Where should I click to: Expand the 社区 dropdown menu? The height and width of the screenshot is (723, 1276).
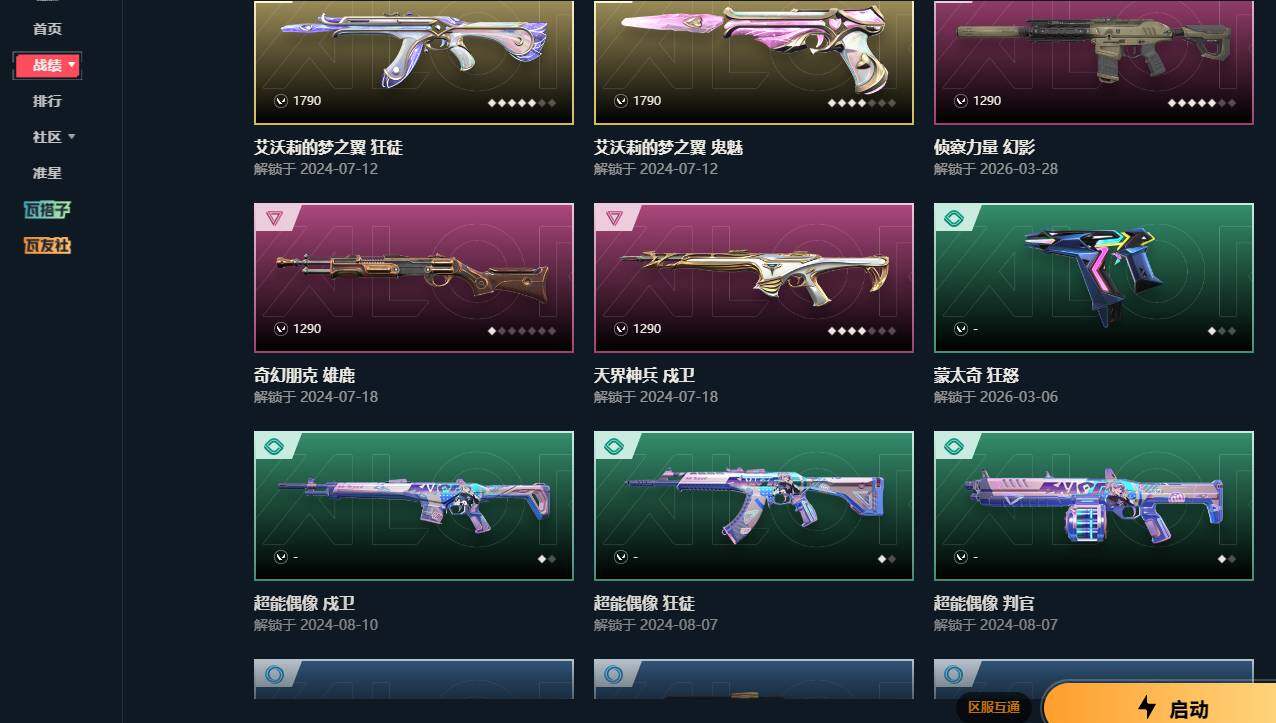coord(54,137)
